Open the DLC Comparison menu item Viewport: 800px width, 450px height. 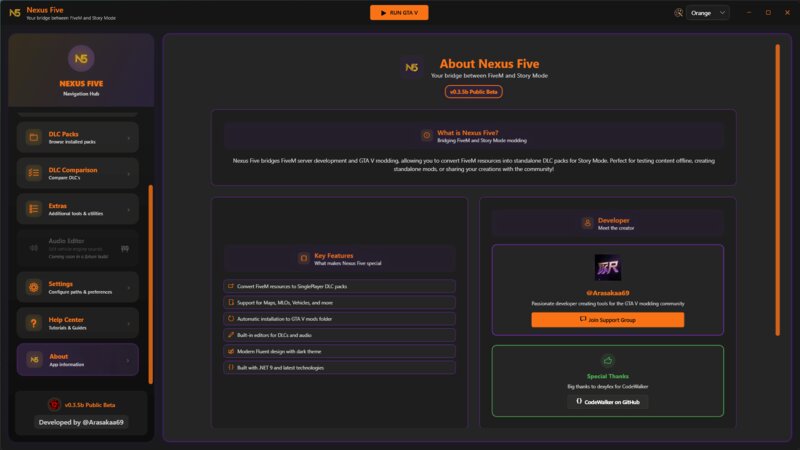pos(78,173)
